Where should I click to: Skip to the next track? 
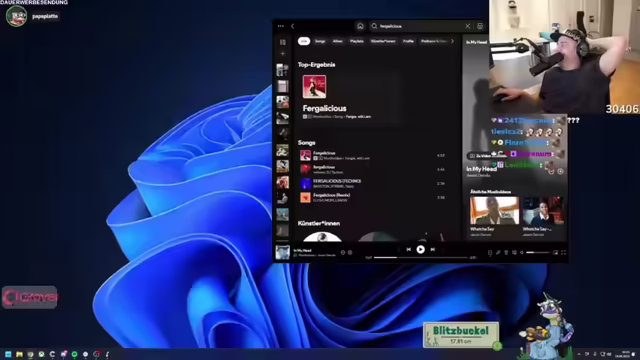[x=433, y=249]
